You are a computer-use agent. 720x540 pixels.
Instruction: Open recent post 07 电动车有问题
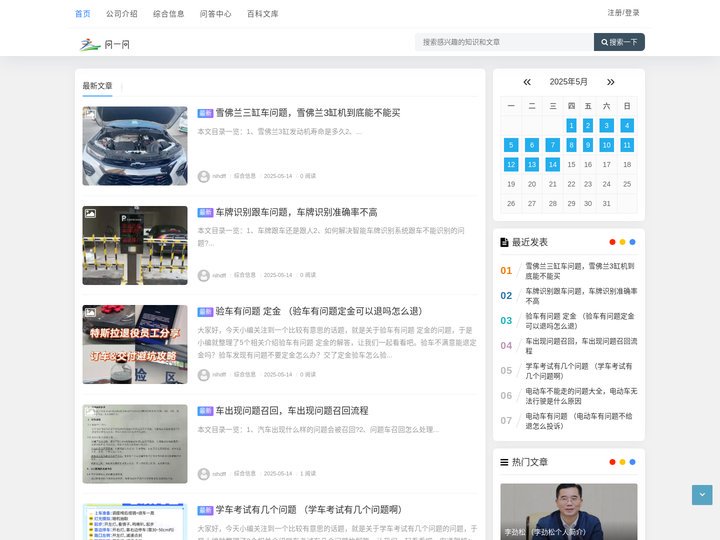point(579,421)
